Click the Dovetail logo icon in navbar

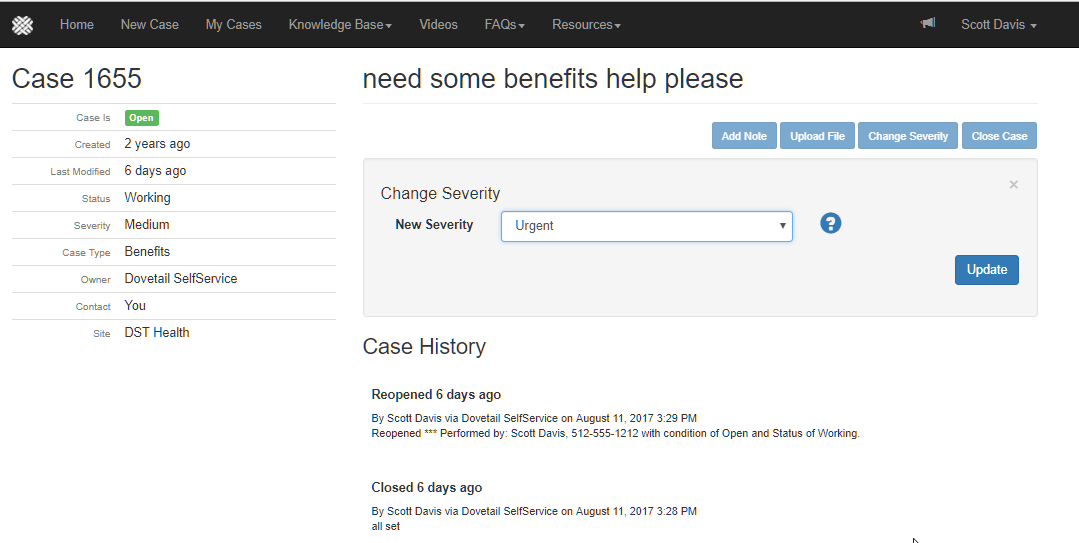click(x=22, y=24)
